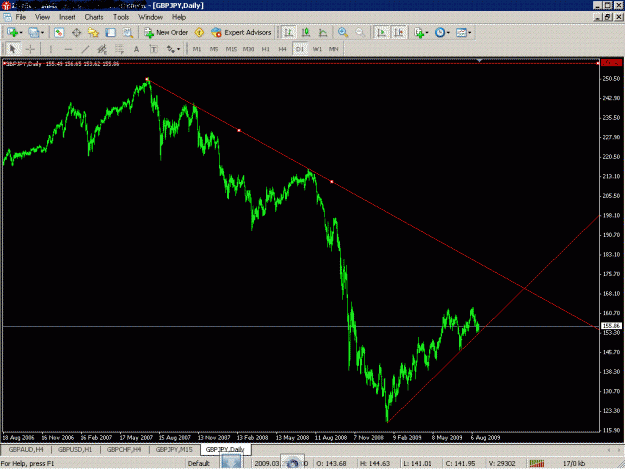Viewport: 625px width, 469px height.
Task: Switch to the GBPJPY,M15 chart tab
Action: (174, 449)
